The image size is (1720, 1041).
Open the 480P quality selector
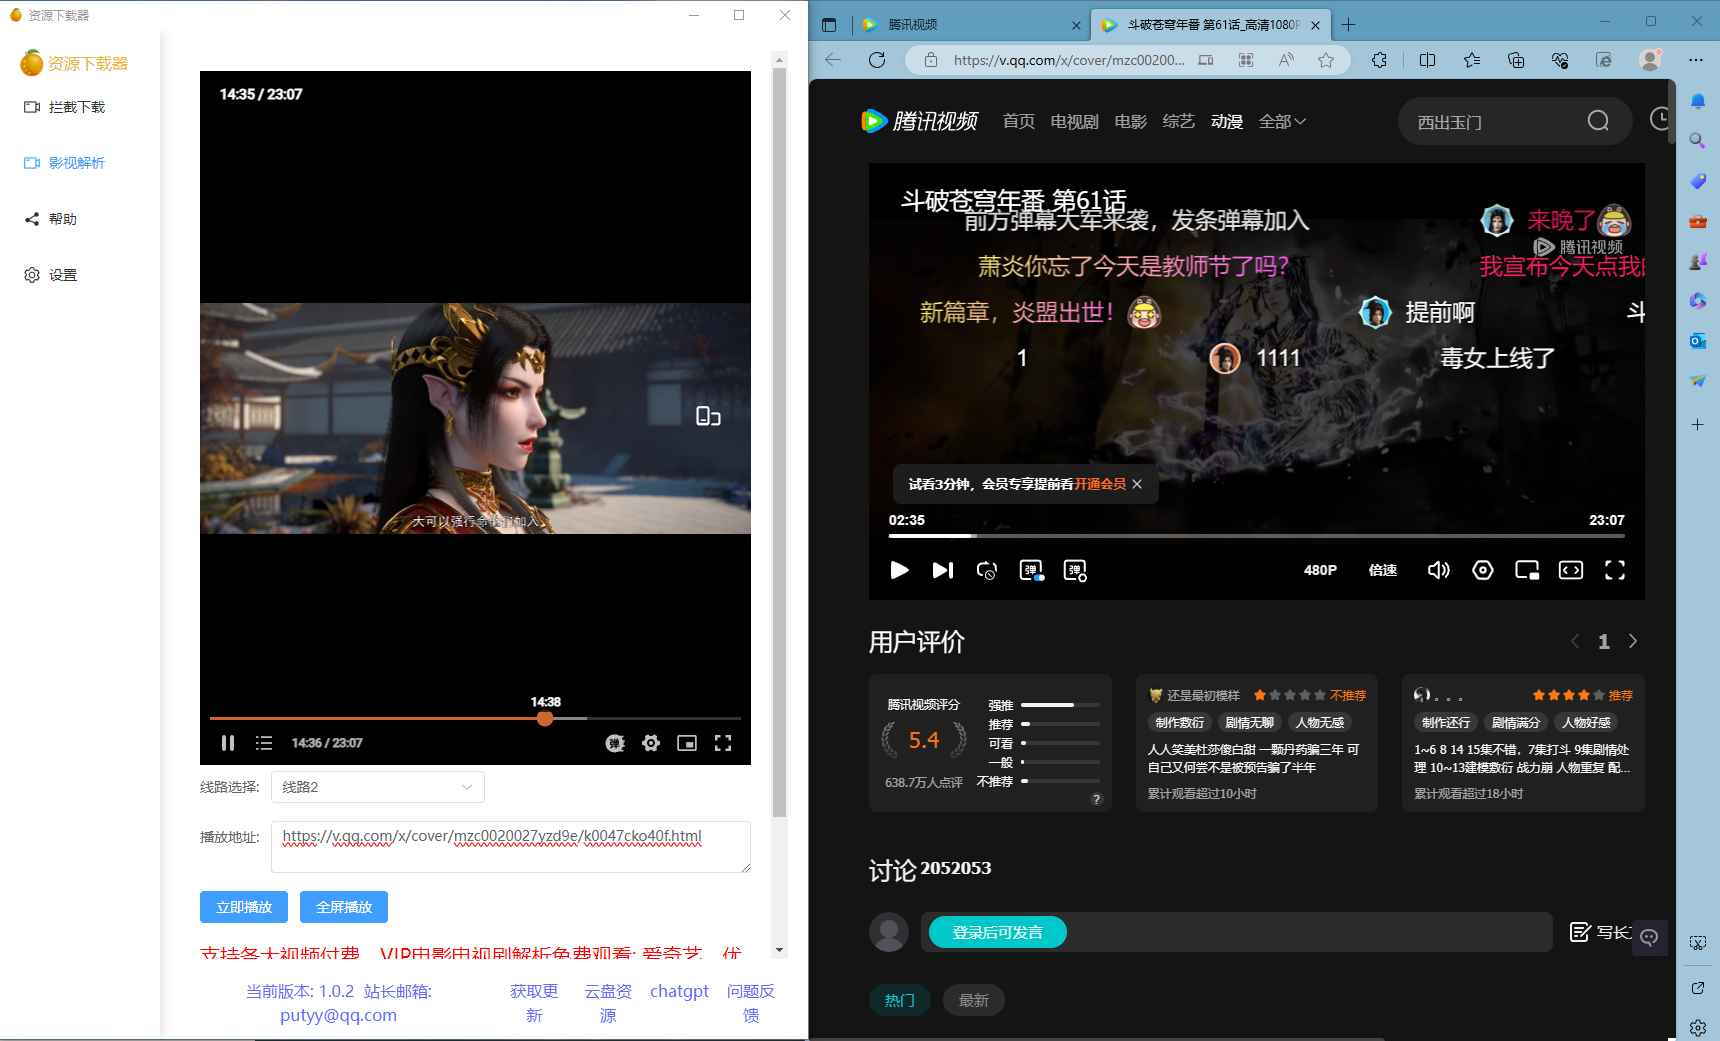1320,570
